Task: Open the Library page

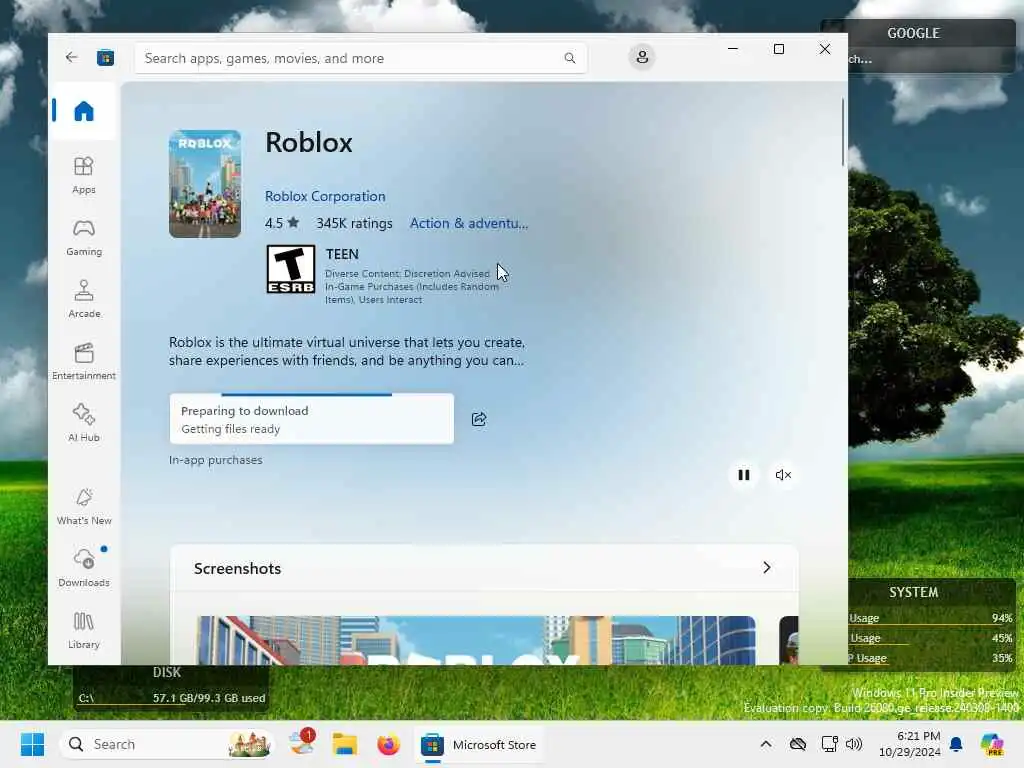Action: (x=84, y=630)
